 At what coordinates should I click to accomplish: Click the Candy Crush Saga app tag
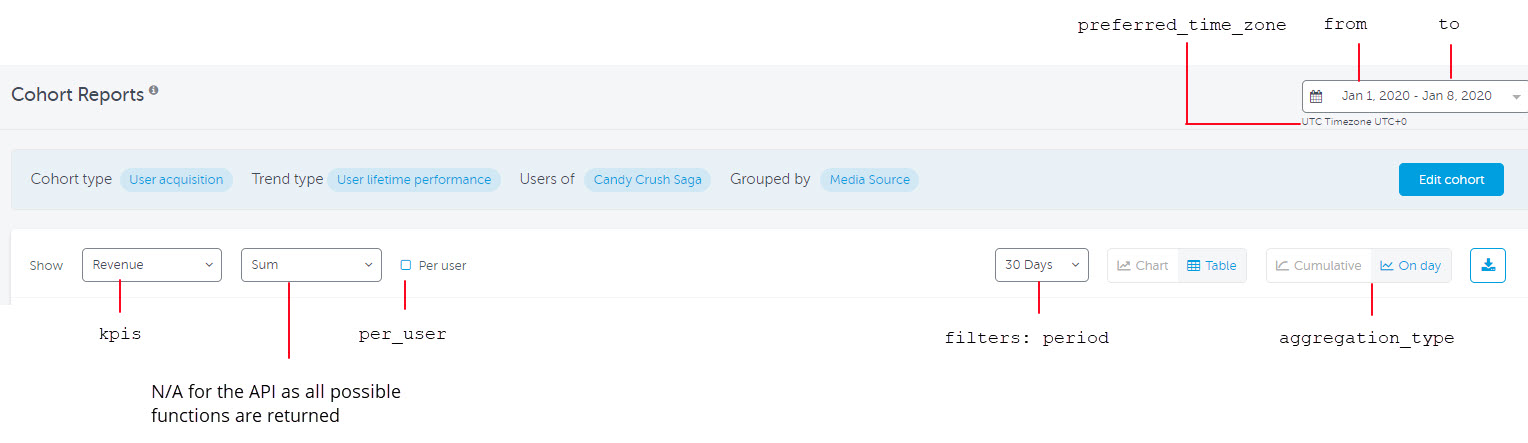647,180
